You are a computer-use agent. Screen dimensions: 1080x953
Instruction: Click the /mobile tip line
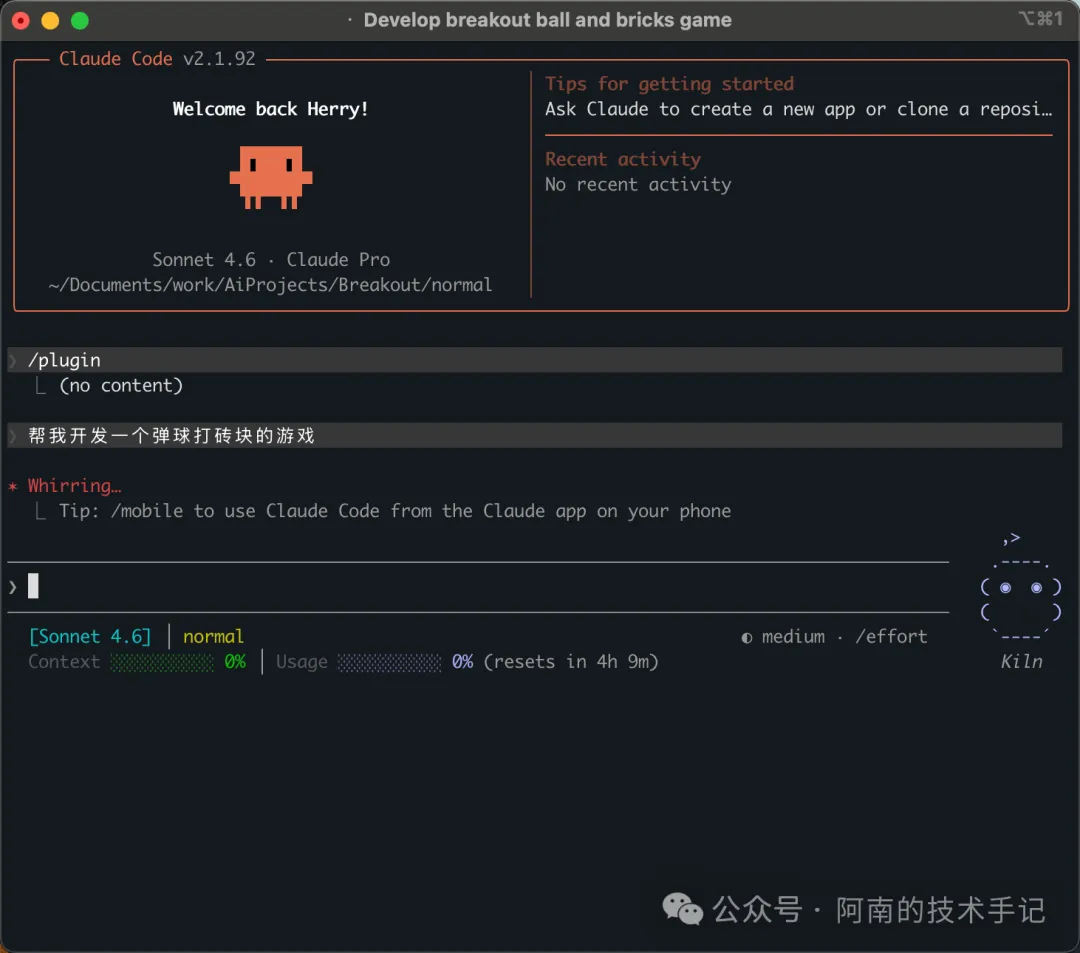coord(395,511)
